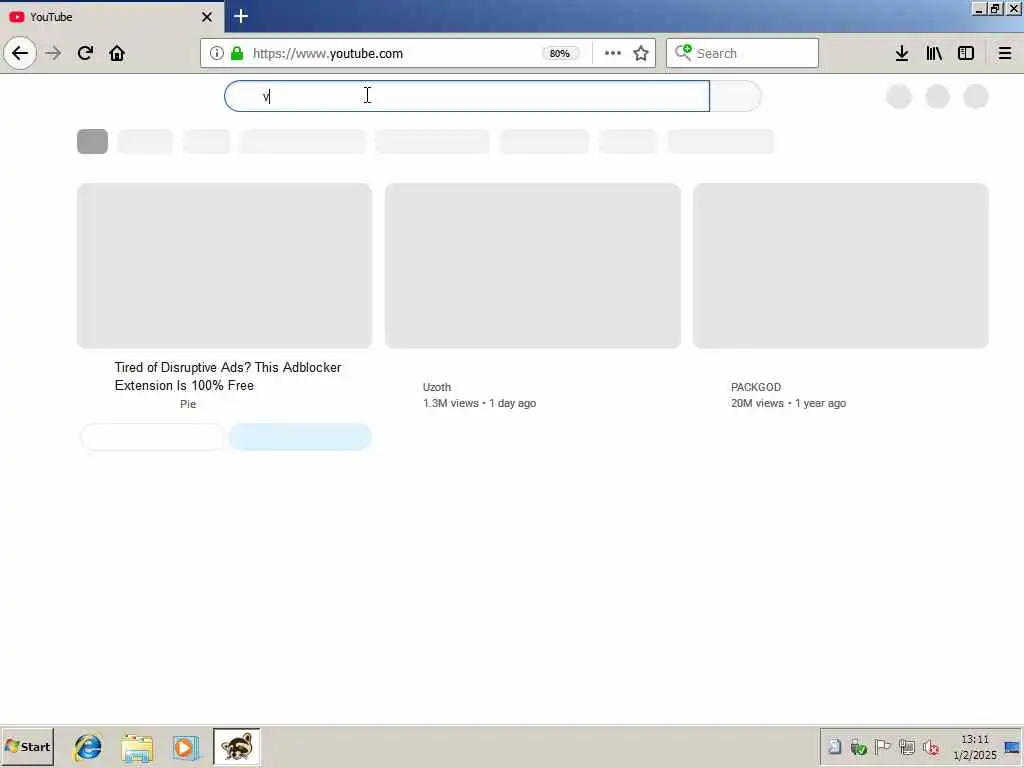Open the browser home page icon
The image size is (1024, 768).
117,53
